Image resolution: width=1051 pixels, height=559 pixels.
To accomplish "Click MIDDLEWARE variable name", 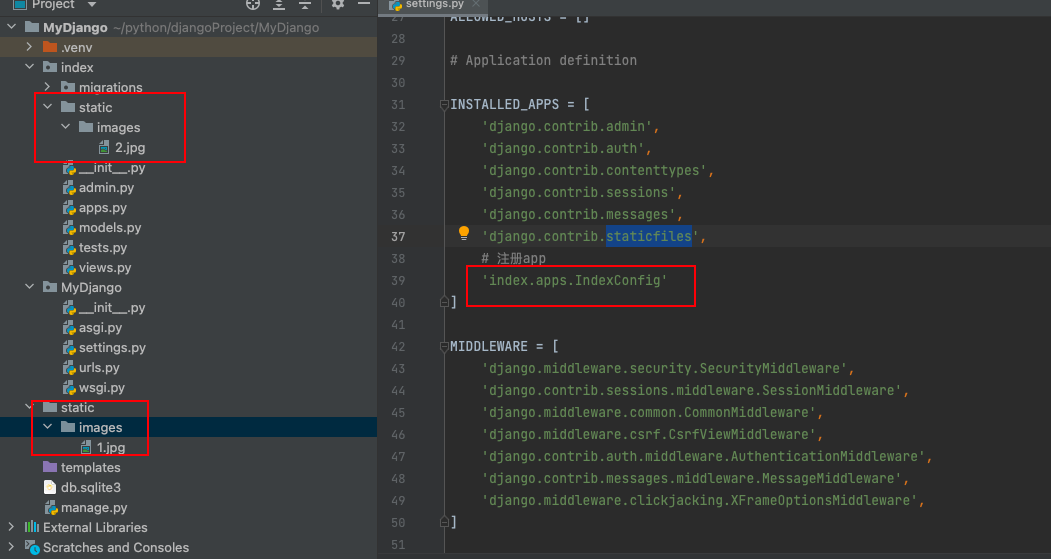I will coord(489,347).
